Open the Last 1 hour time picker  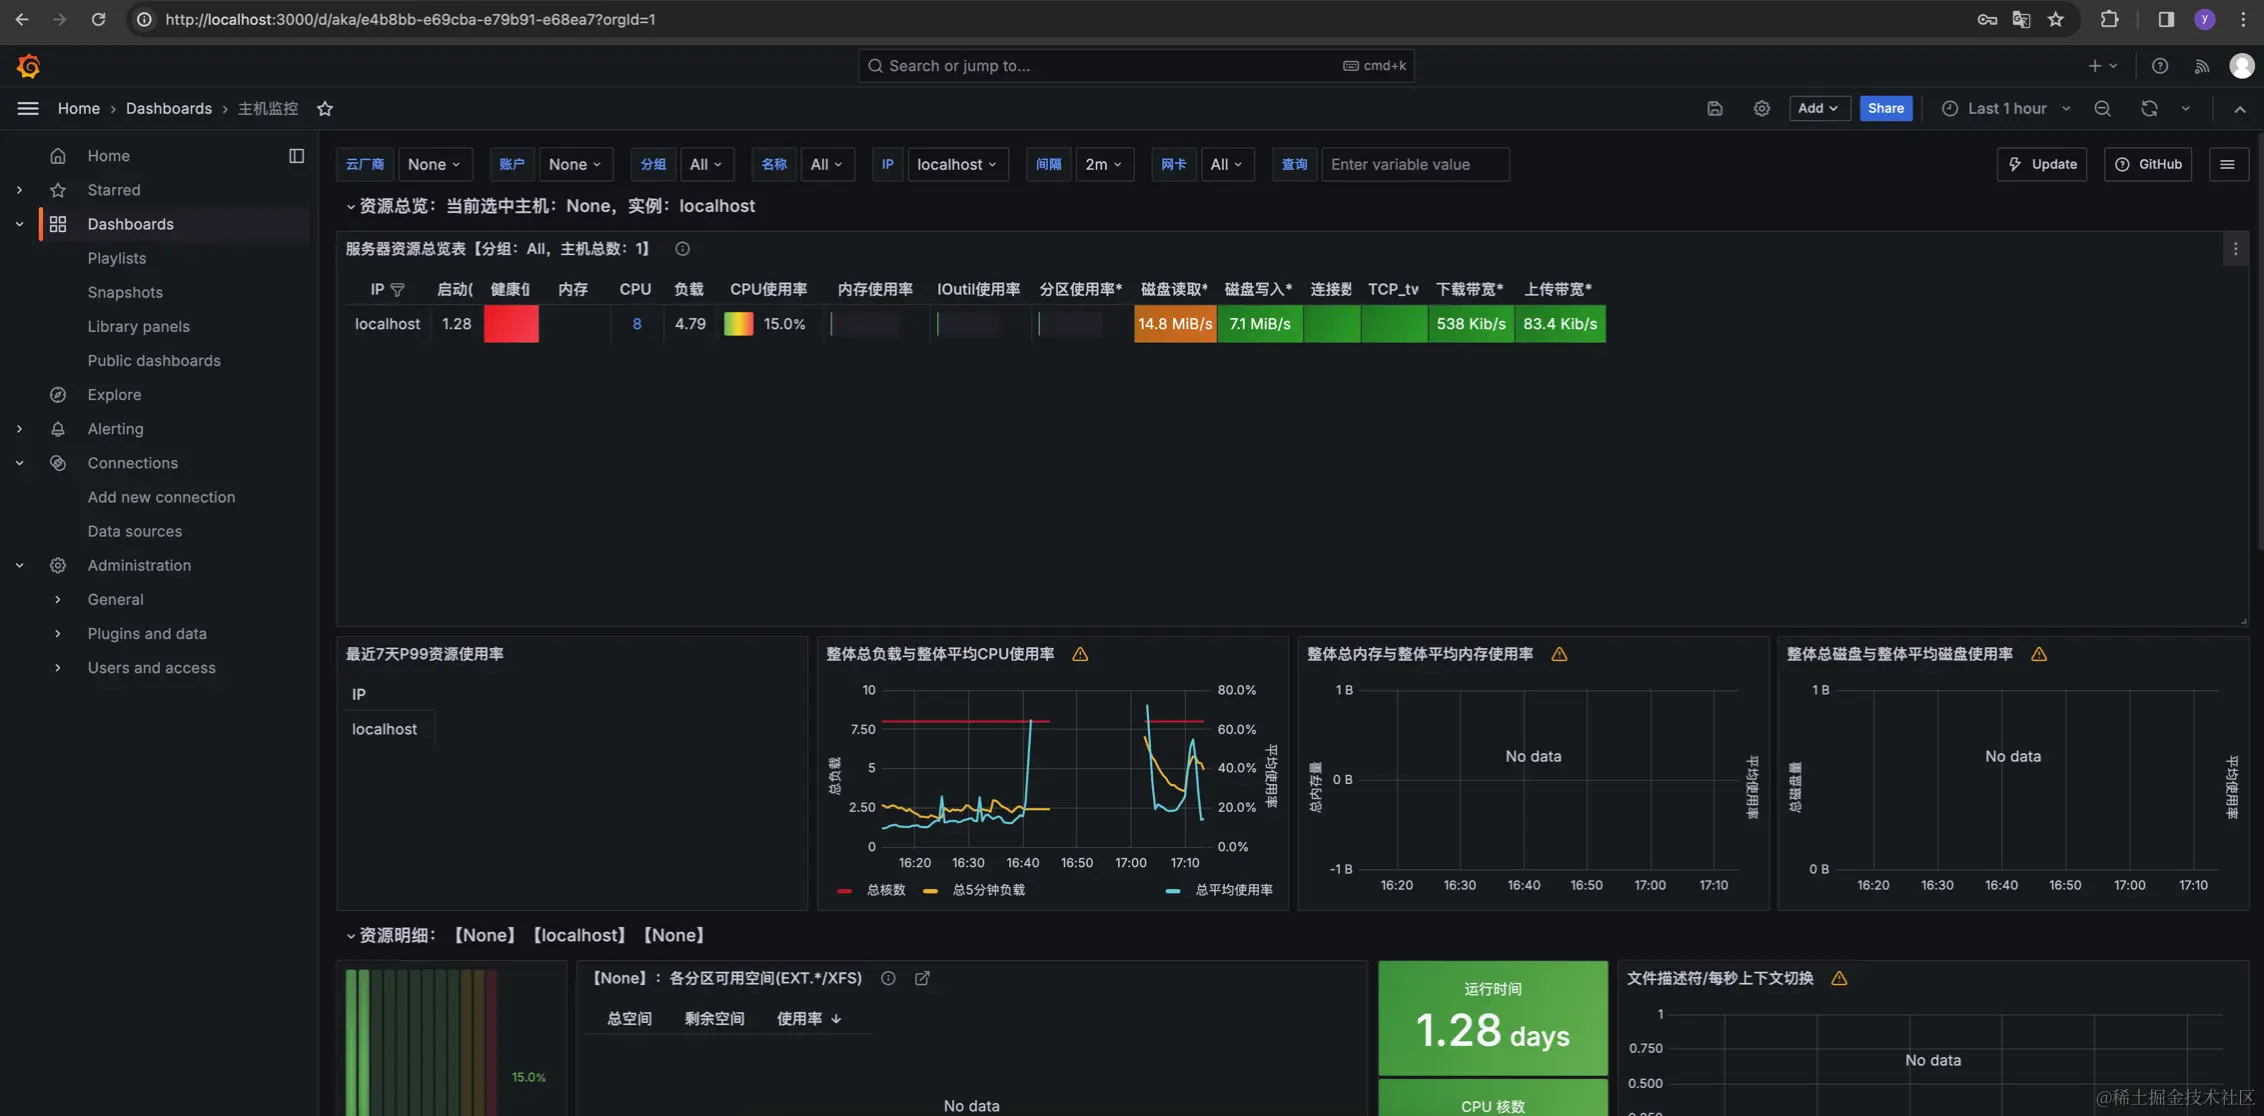pos(2006,108)
